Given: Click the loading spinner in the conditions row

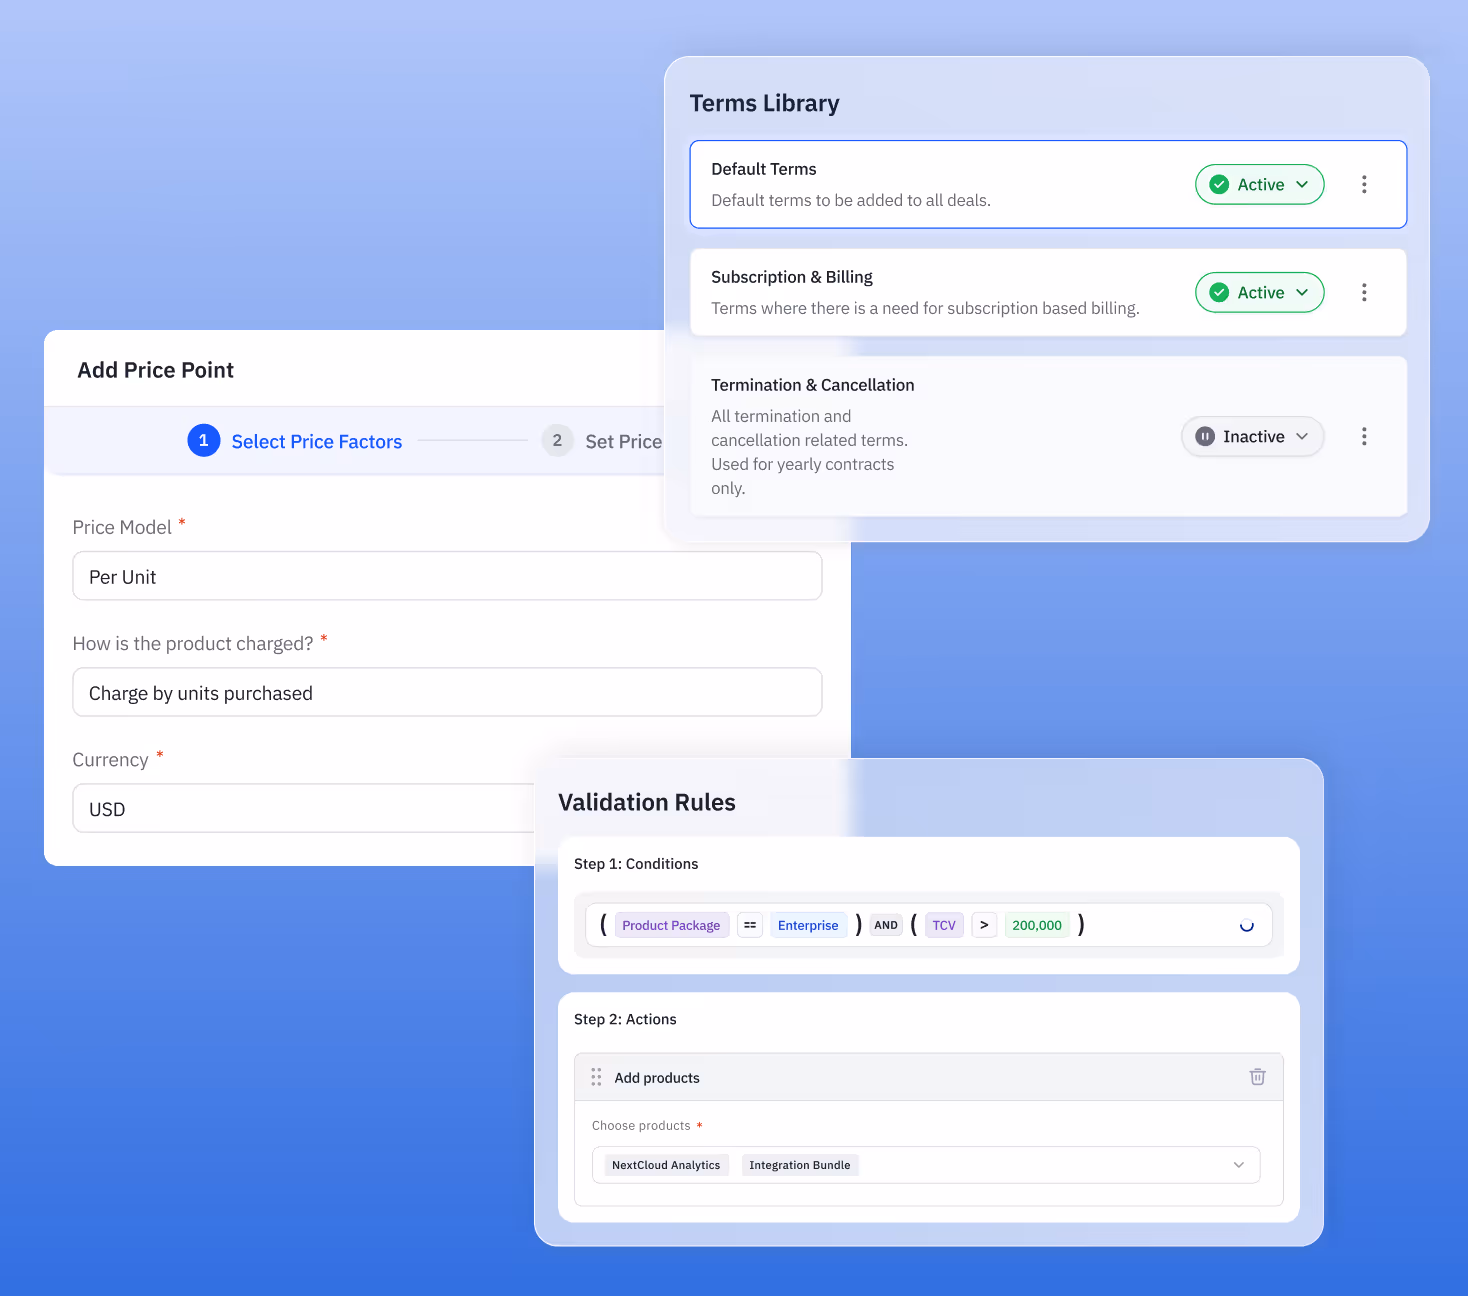Looking at the screenshot, I should tap(1246, 925).
